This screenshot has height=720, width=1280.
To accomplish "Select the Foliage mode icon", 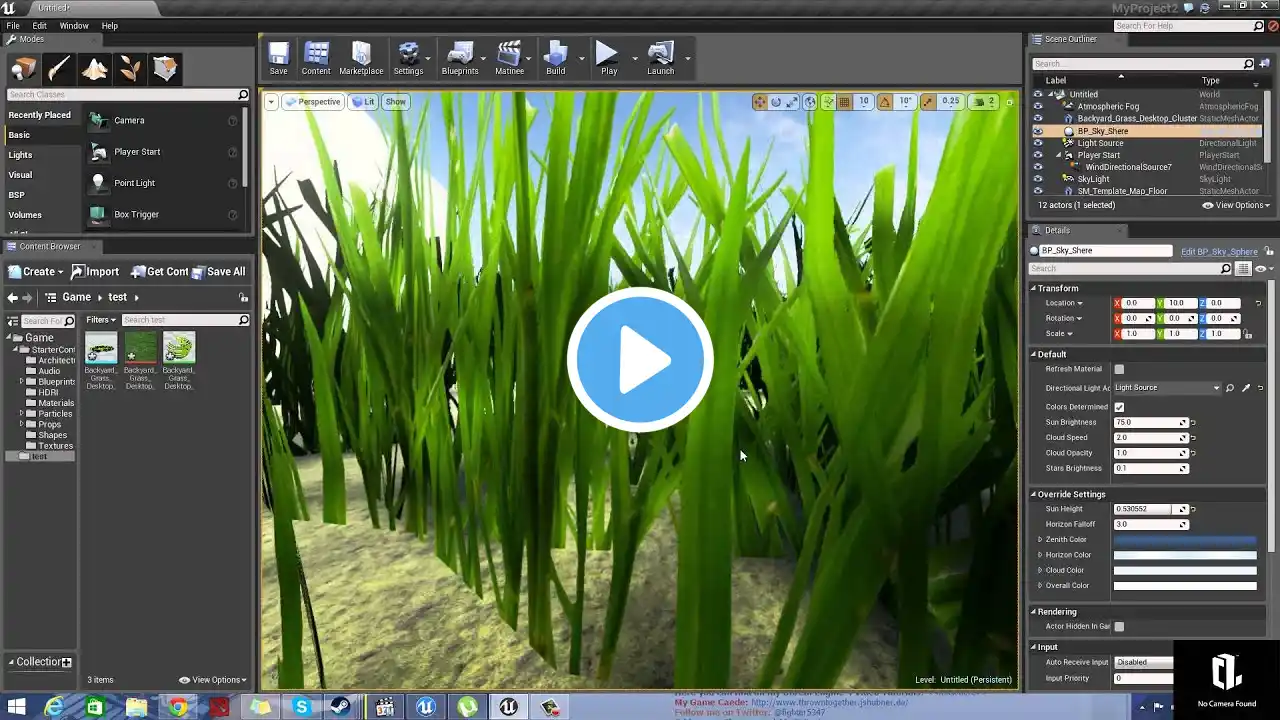I will coord(130,68).
